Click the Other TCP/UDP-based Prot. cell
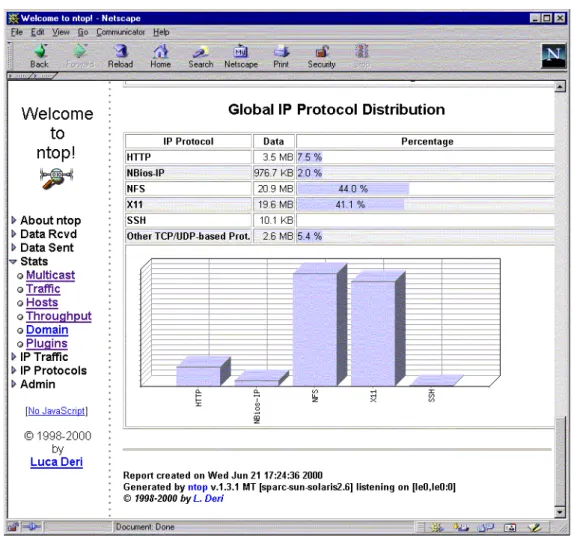The width and height of the screenshot is (574, 537). [x=188, y=236]
